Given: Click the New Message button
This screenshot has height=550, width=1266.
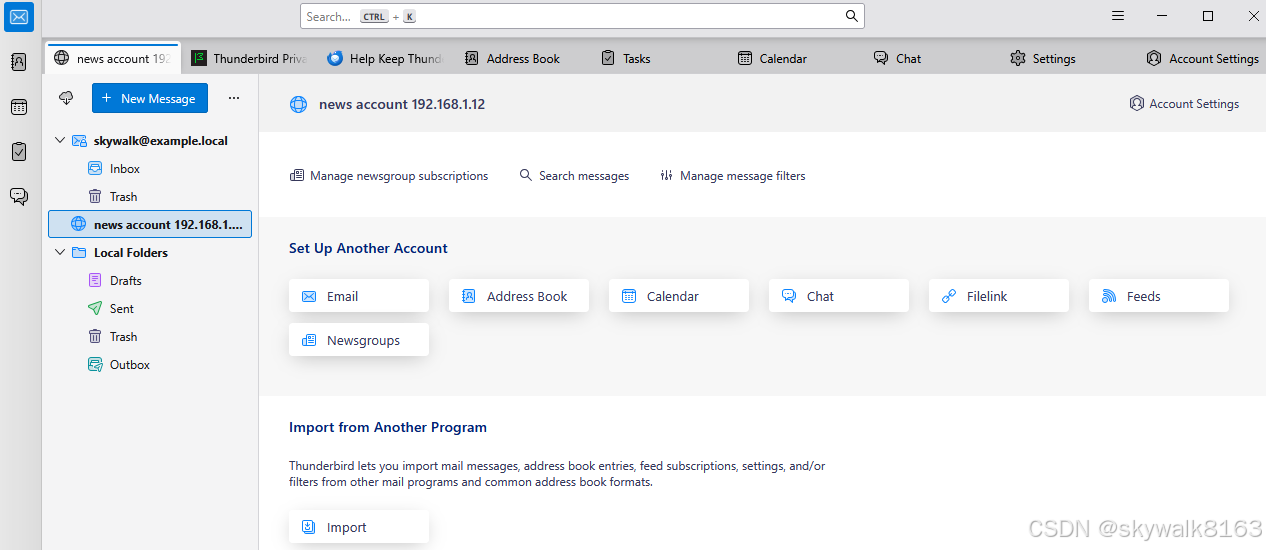Looking at the screenshot, I should click(x=150, y=98).
